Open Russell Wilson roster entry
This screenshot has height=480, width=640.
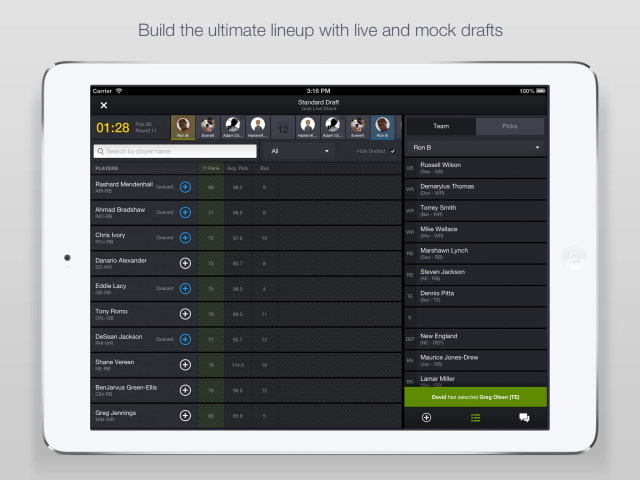476,168
